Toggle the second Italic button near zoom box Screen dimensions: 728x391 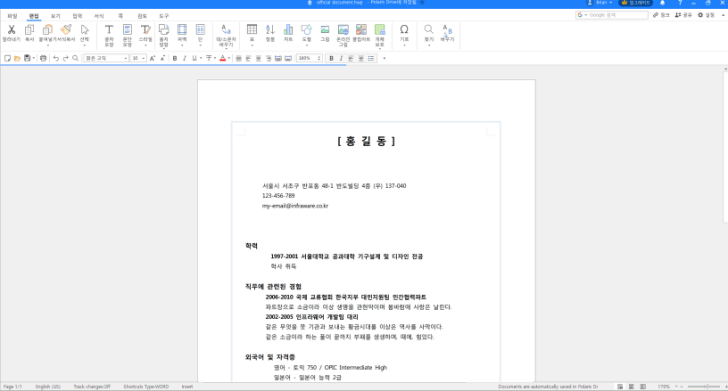(341, 58)
